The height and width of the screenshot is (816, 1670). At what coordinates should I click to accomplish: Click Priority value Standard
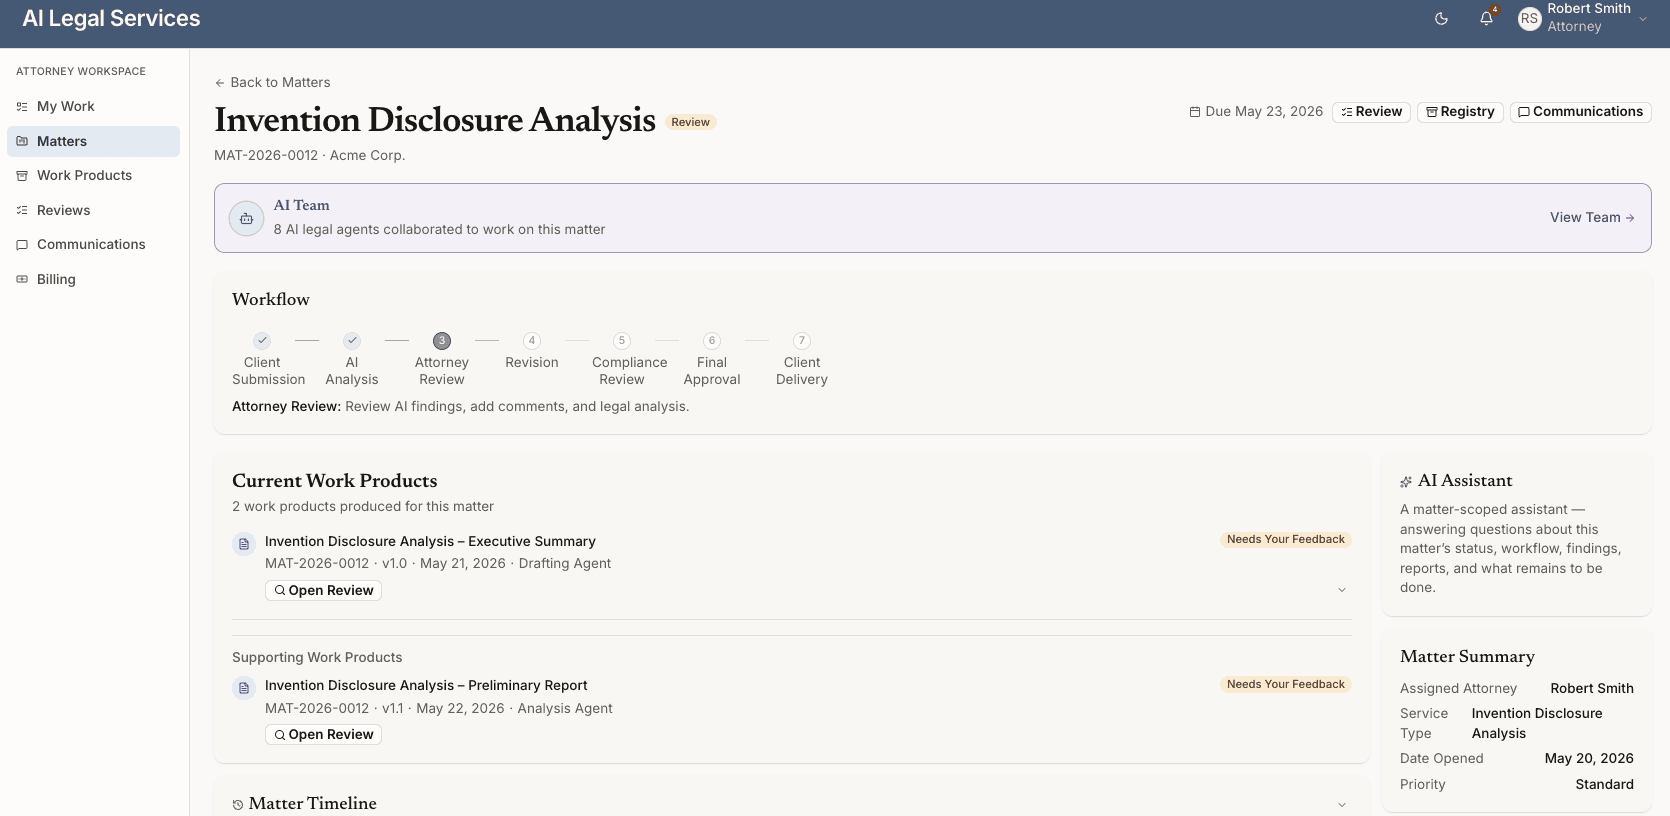click(x=1604, y=784)
